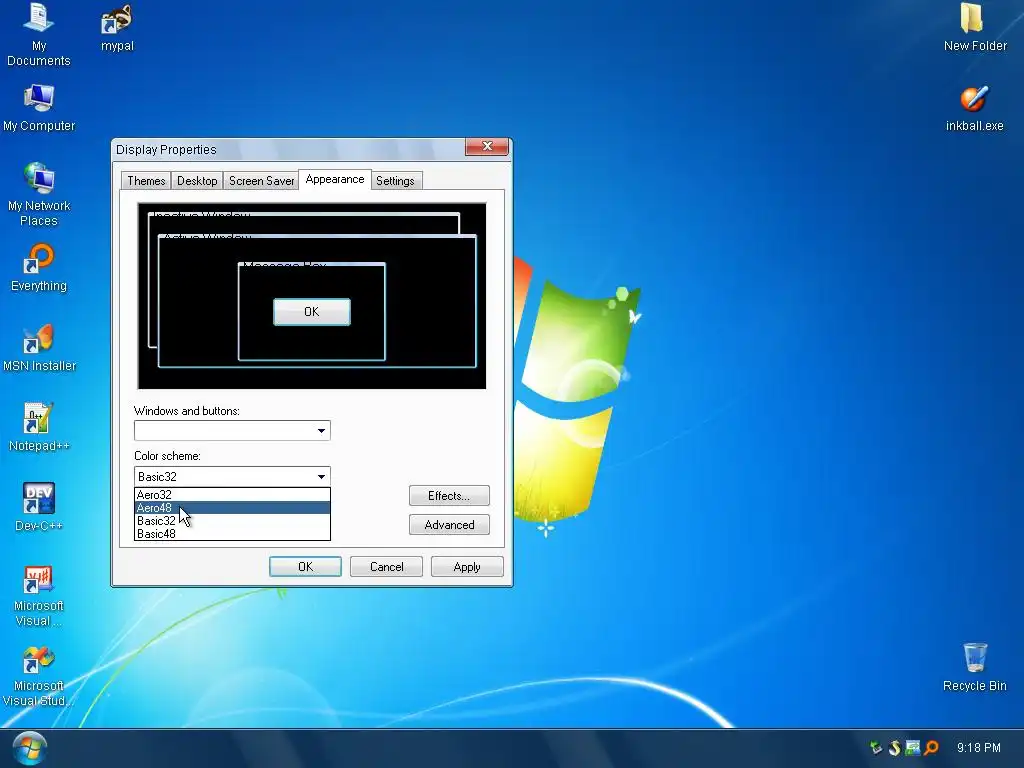Screen dimensions: 1024x768
Task: Choose Aero32 from the color scheme list
Action: coord(232,495)
